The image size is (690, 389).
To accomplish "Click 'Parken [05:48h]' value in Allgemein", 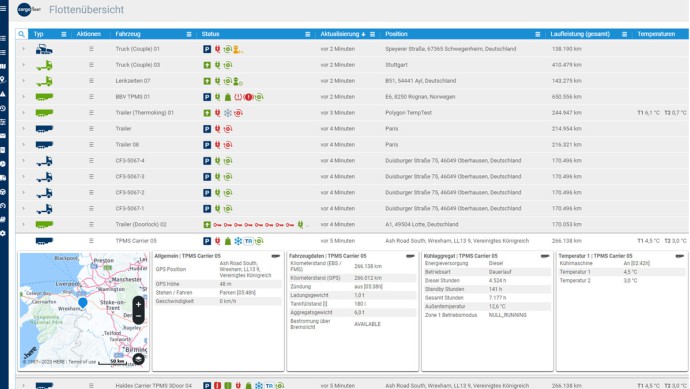I will tap(237, 293).
